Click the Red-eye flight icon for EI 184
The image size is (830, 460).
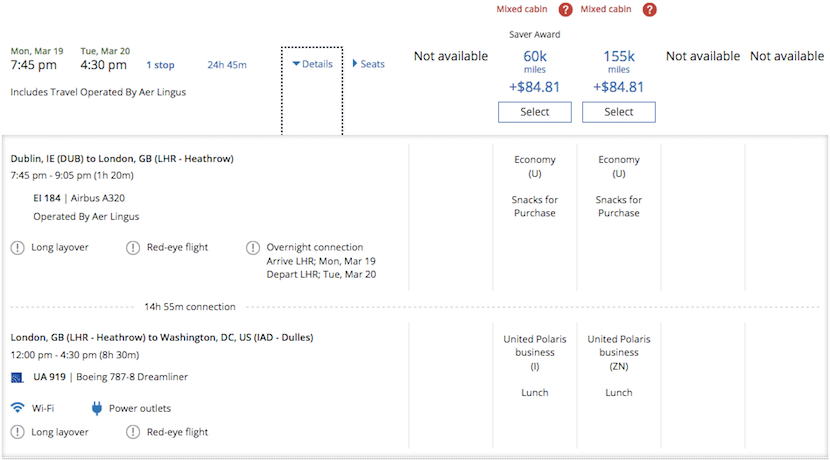pos(134,248)
